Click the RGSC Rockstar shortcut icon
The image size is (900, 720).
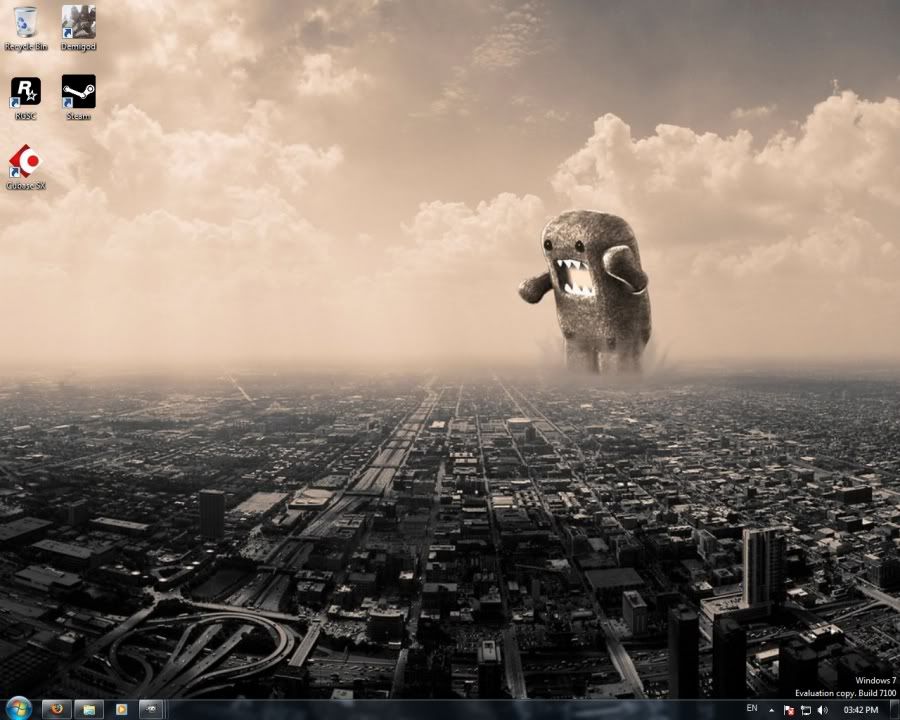(x=26, y=93)
